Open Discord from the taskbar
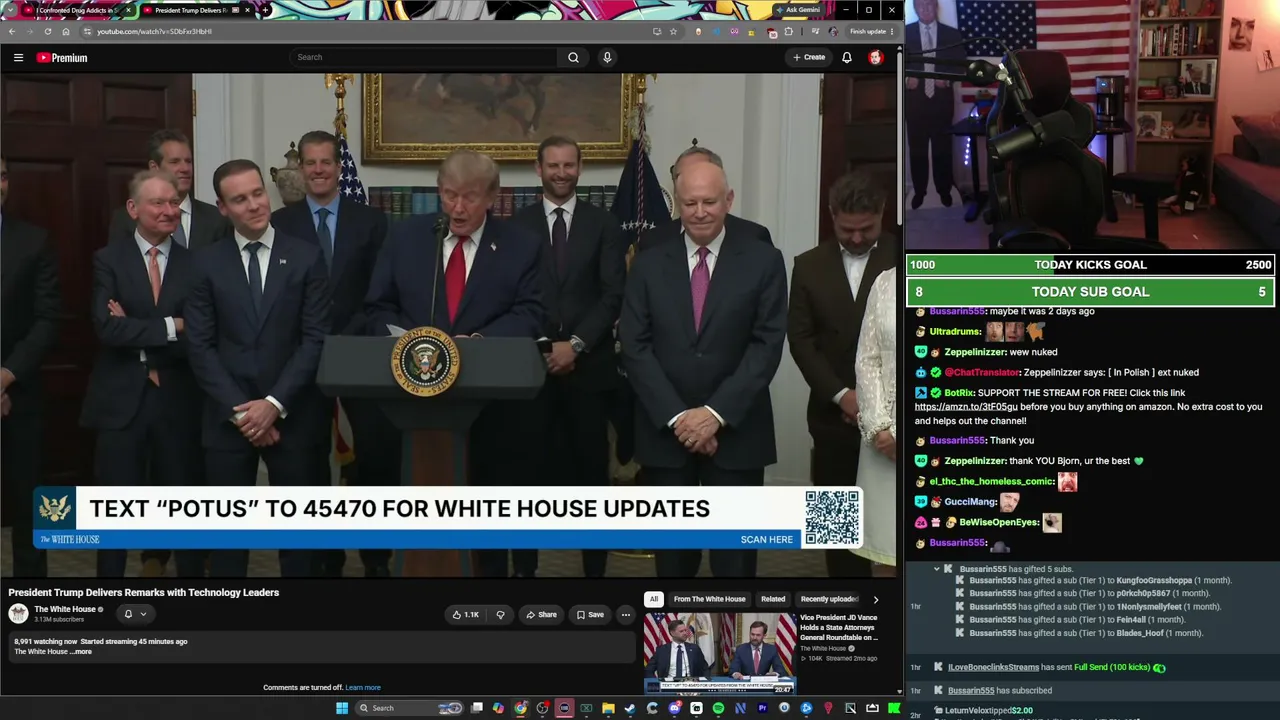The image size is (1280, 720). pyautogui.click(x=675, y=708)
